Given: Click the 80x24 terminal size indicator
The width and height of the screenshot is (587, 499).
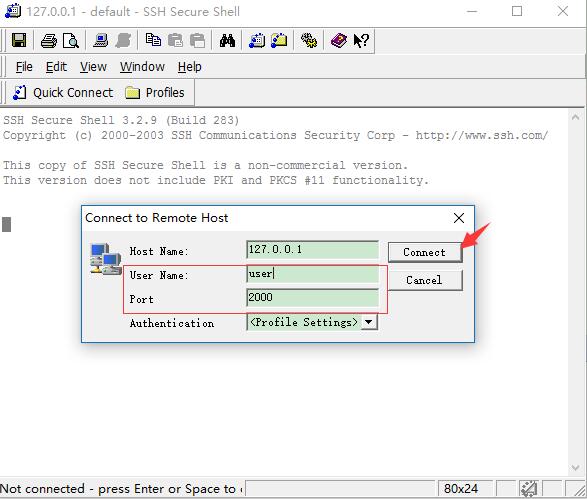Looking at the screenshot, I should tap(461, 489).
